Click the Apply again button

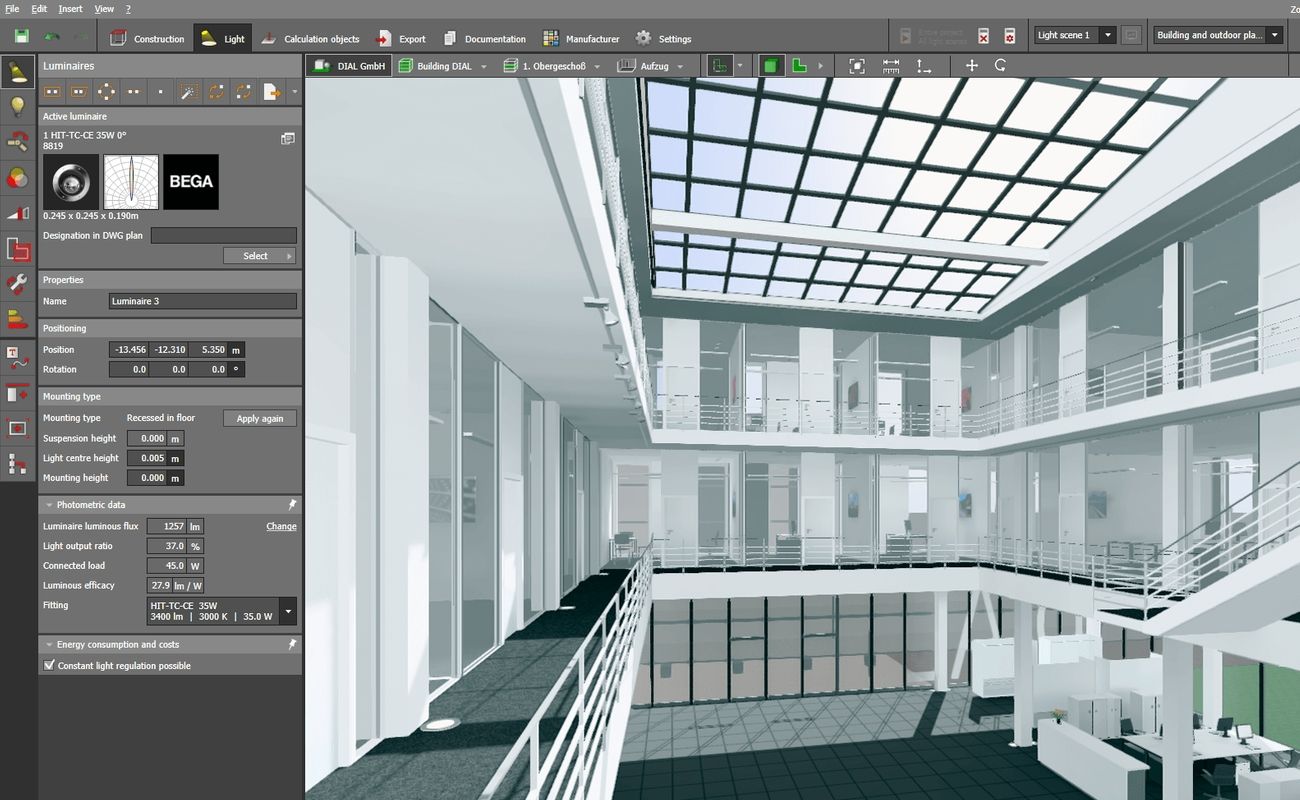259,418
